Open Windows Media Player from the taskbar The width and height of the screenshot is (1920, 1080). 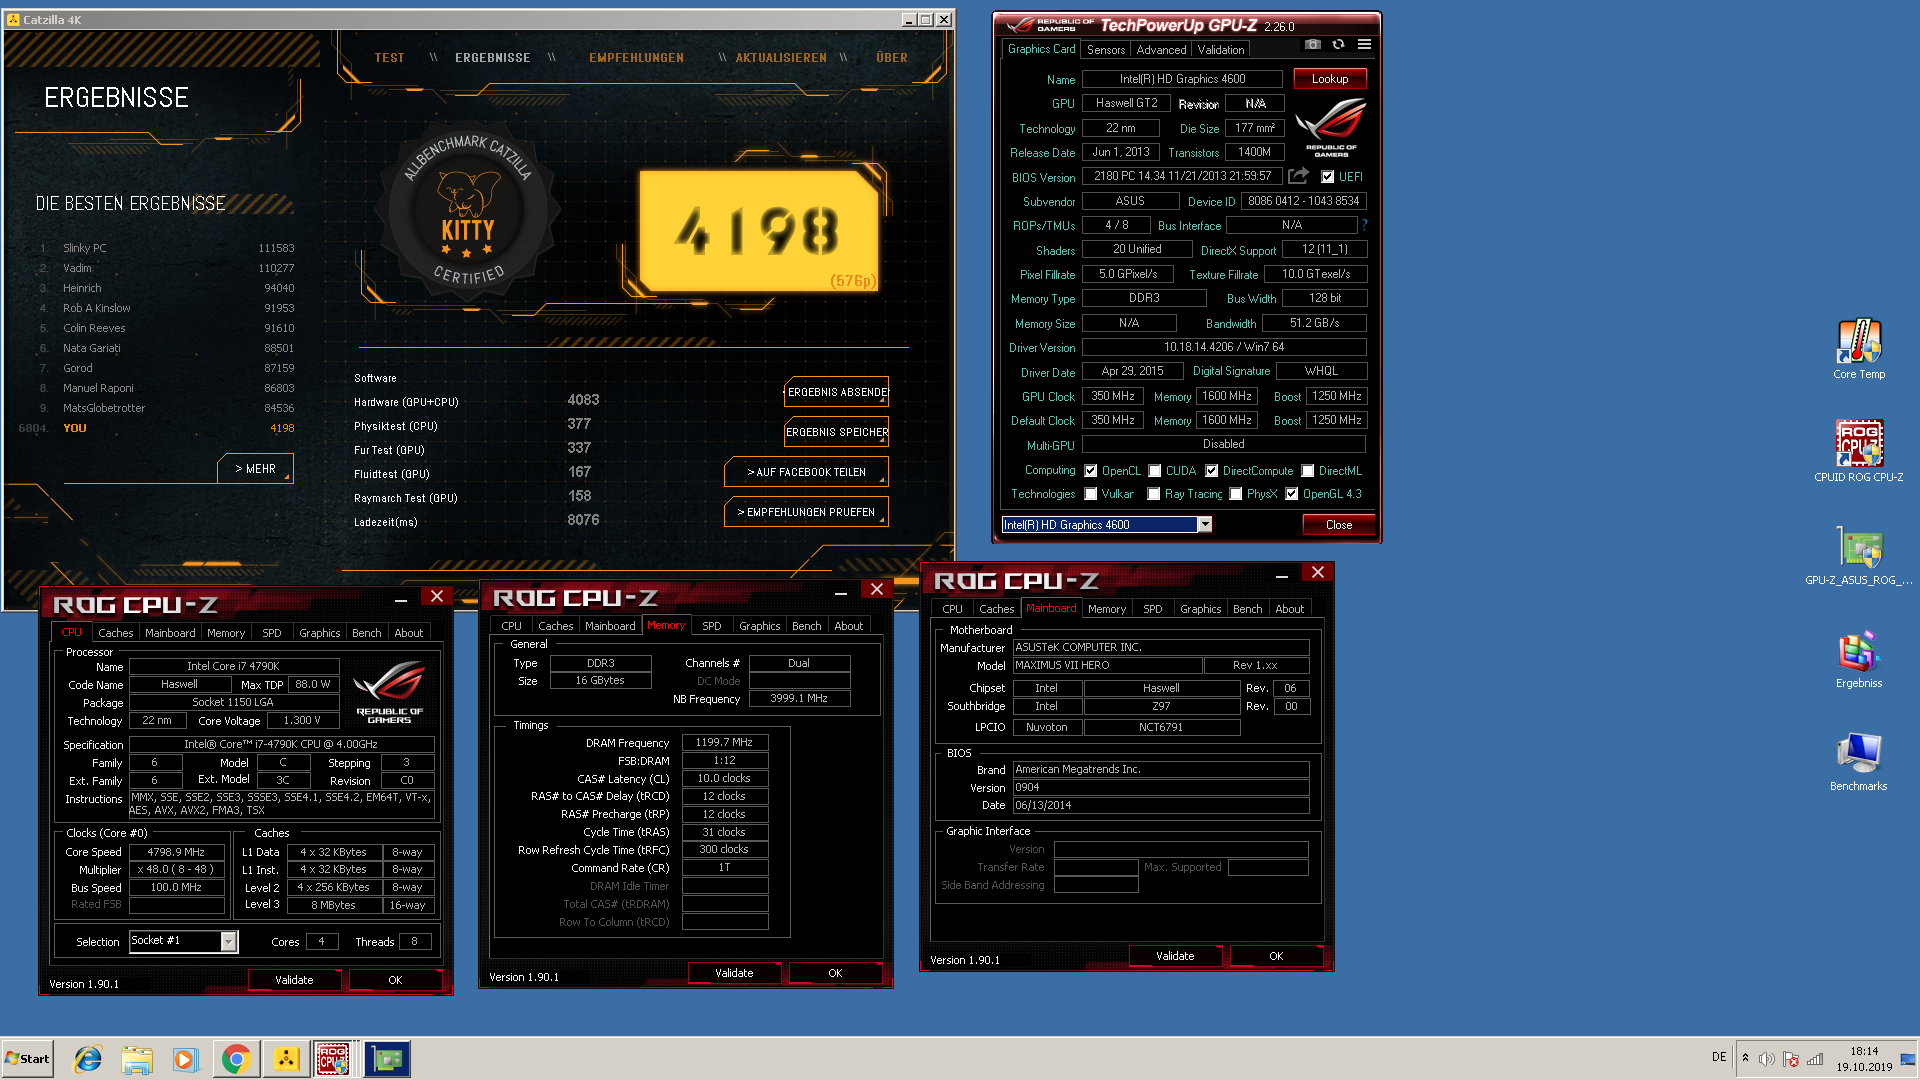click(185, 1059)
